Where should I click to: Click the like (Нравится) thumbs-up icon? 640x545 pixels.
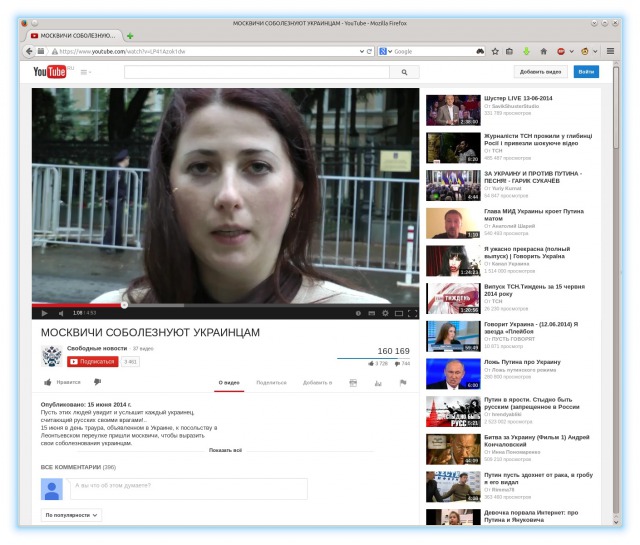48,382
